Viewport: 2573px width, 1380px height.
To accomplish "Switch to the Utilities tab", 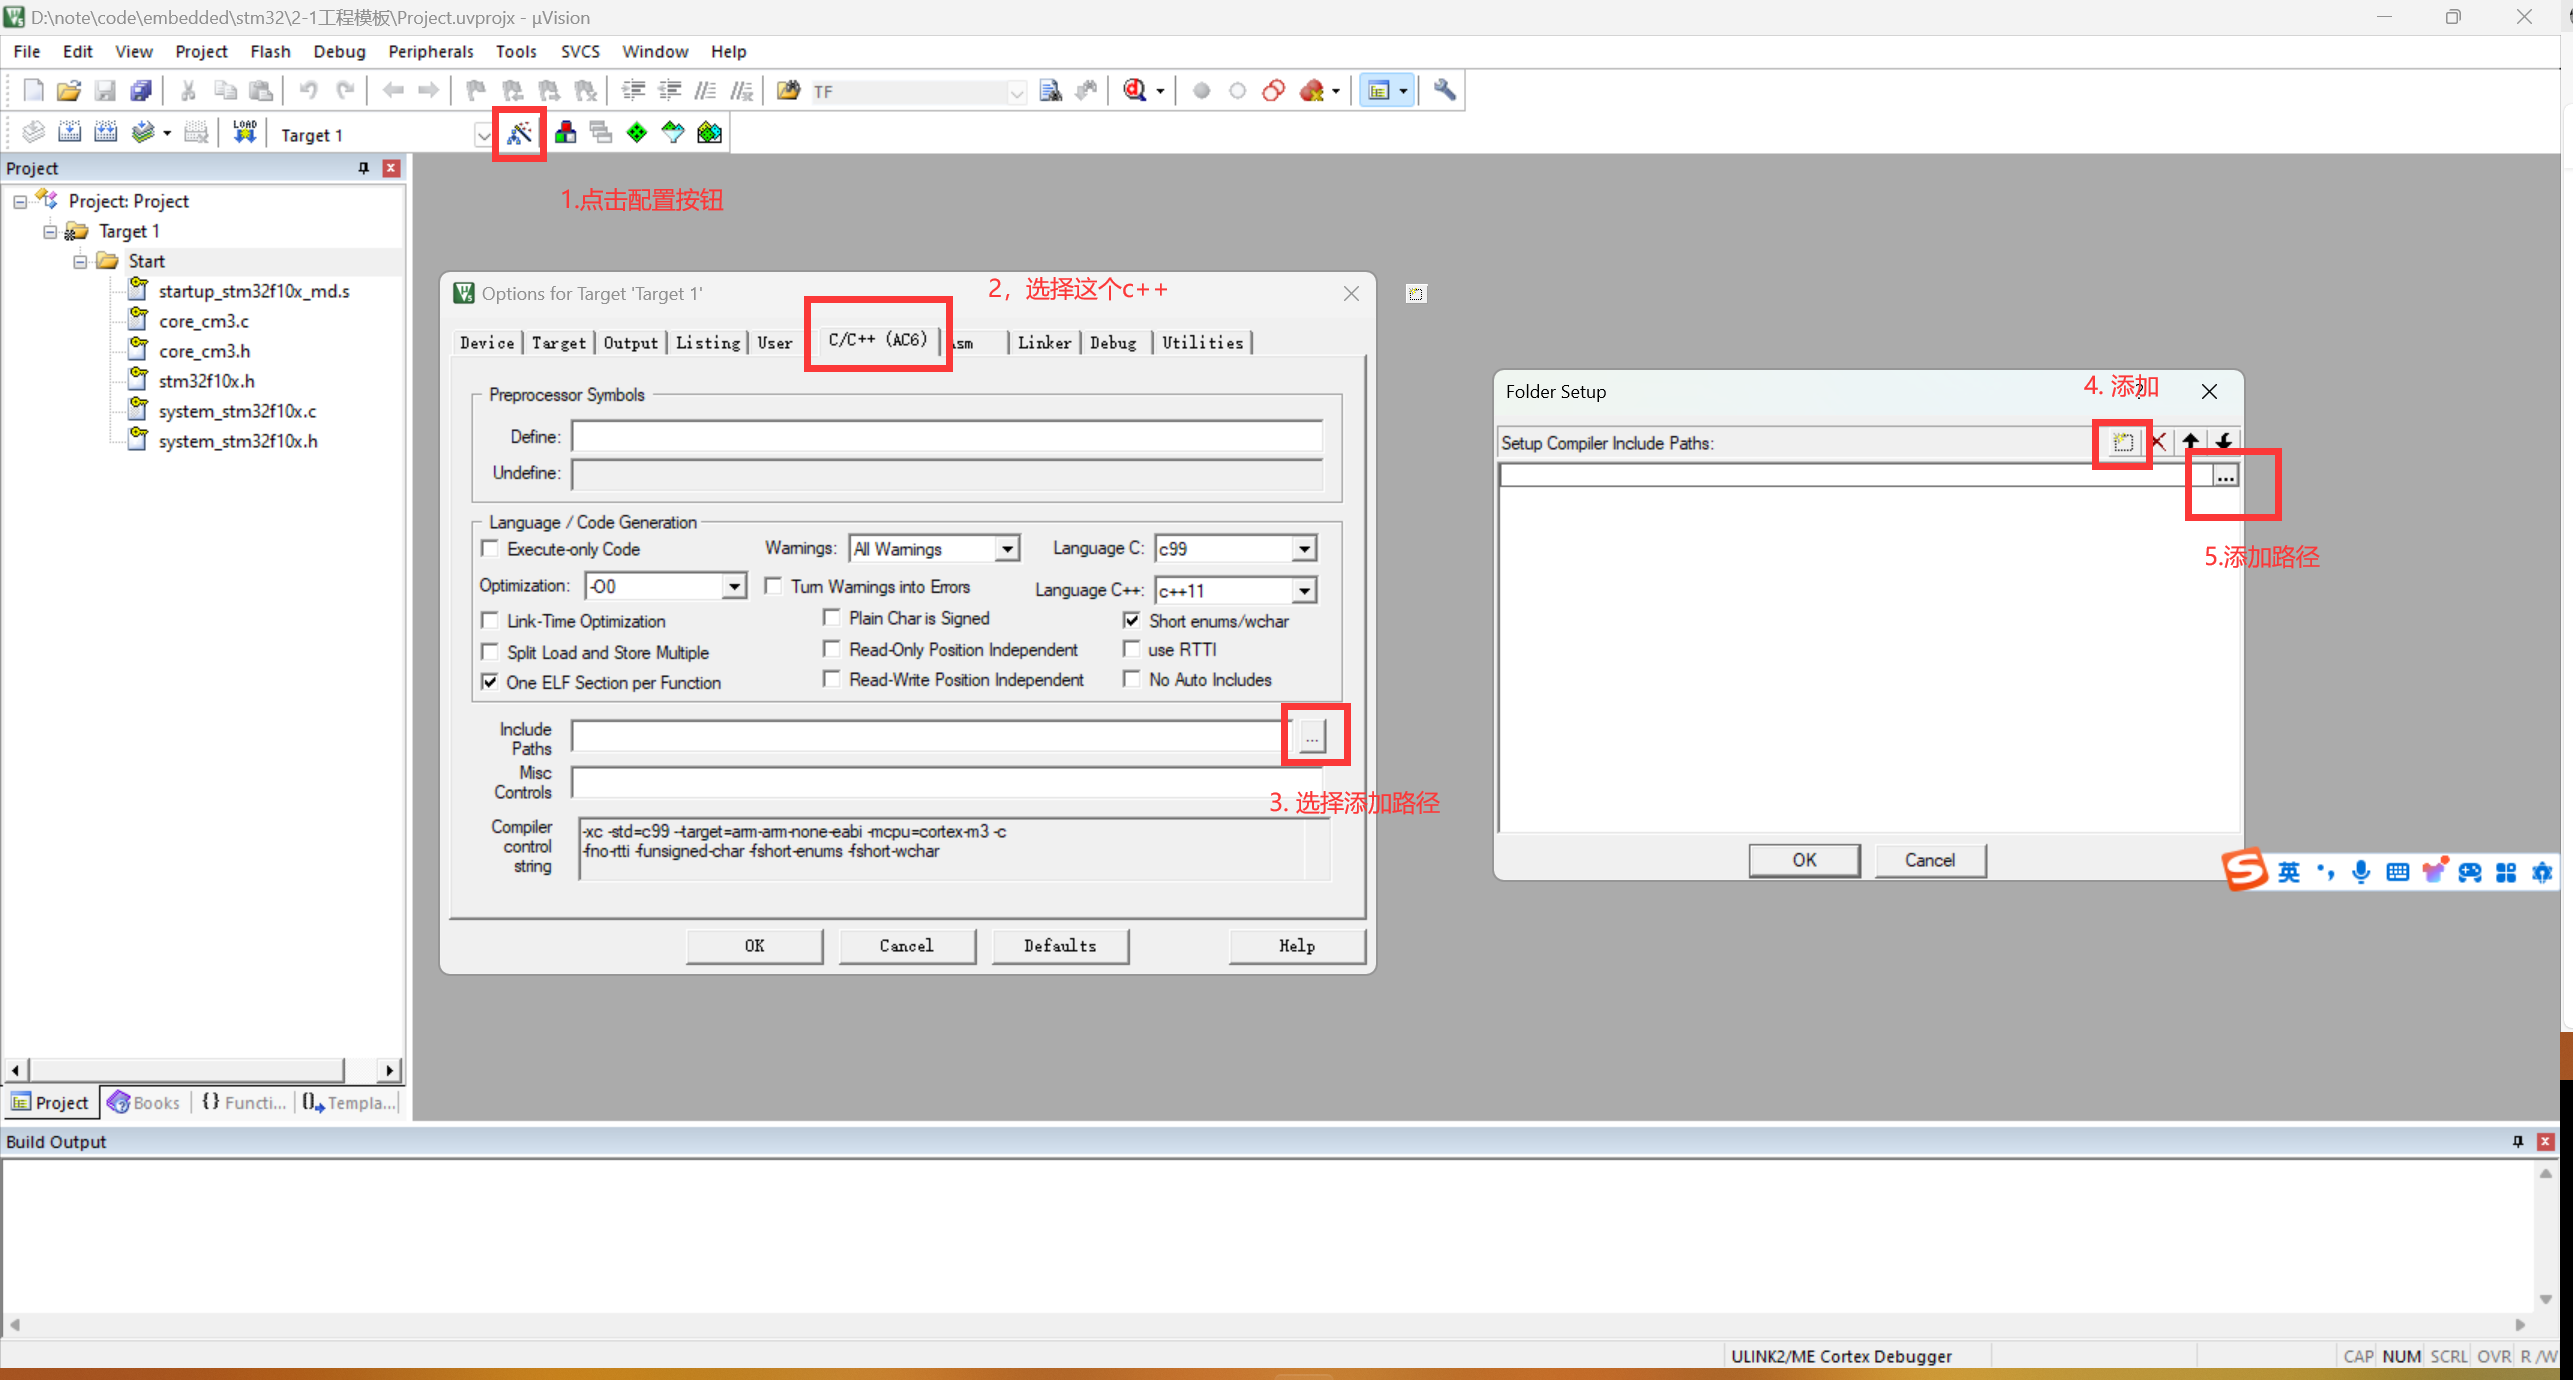I will tap(1202, 342).
